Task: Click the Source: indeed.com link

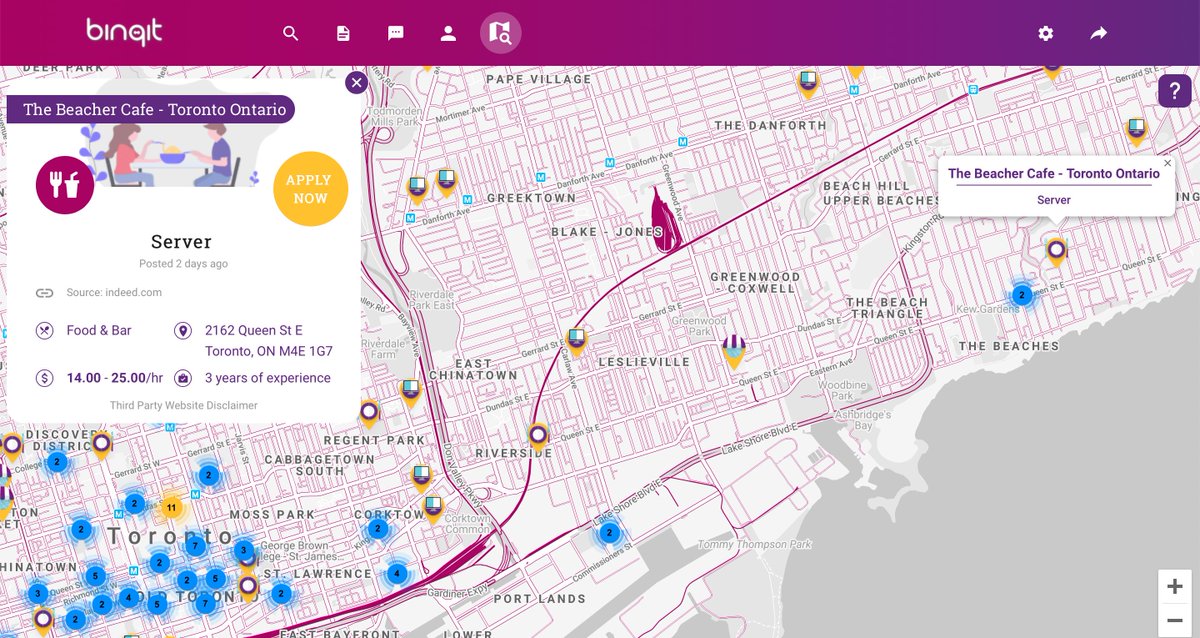Action: click(x=114, y=292)
